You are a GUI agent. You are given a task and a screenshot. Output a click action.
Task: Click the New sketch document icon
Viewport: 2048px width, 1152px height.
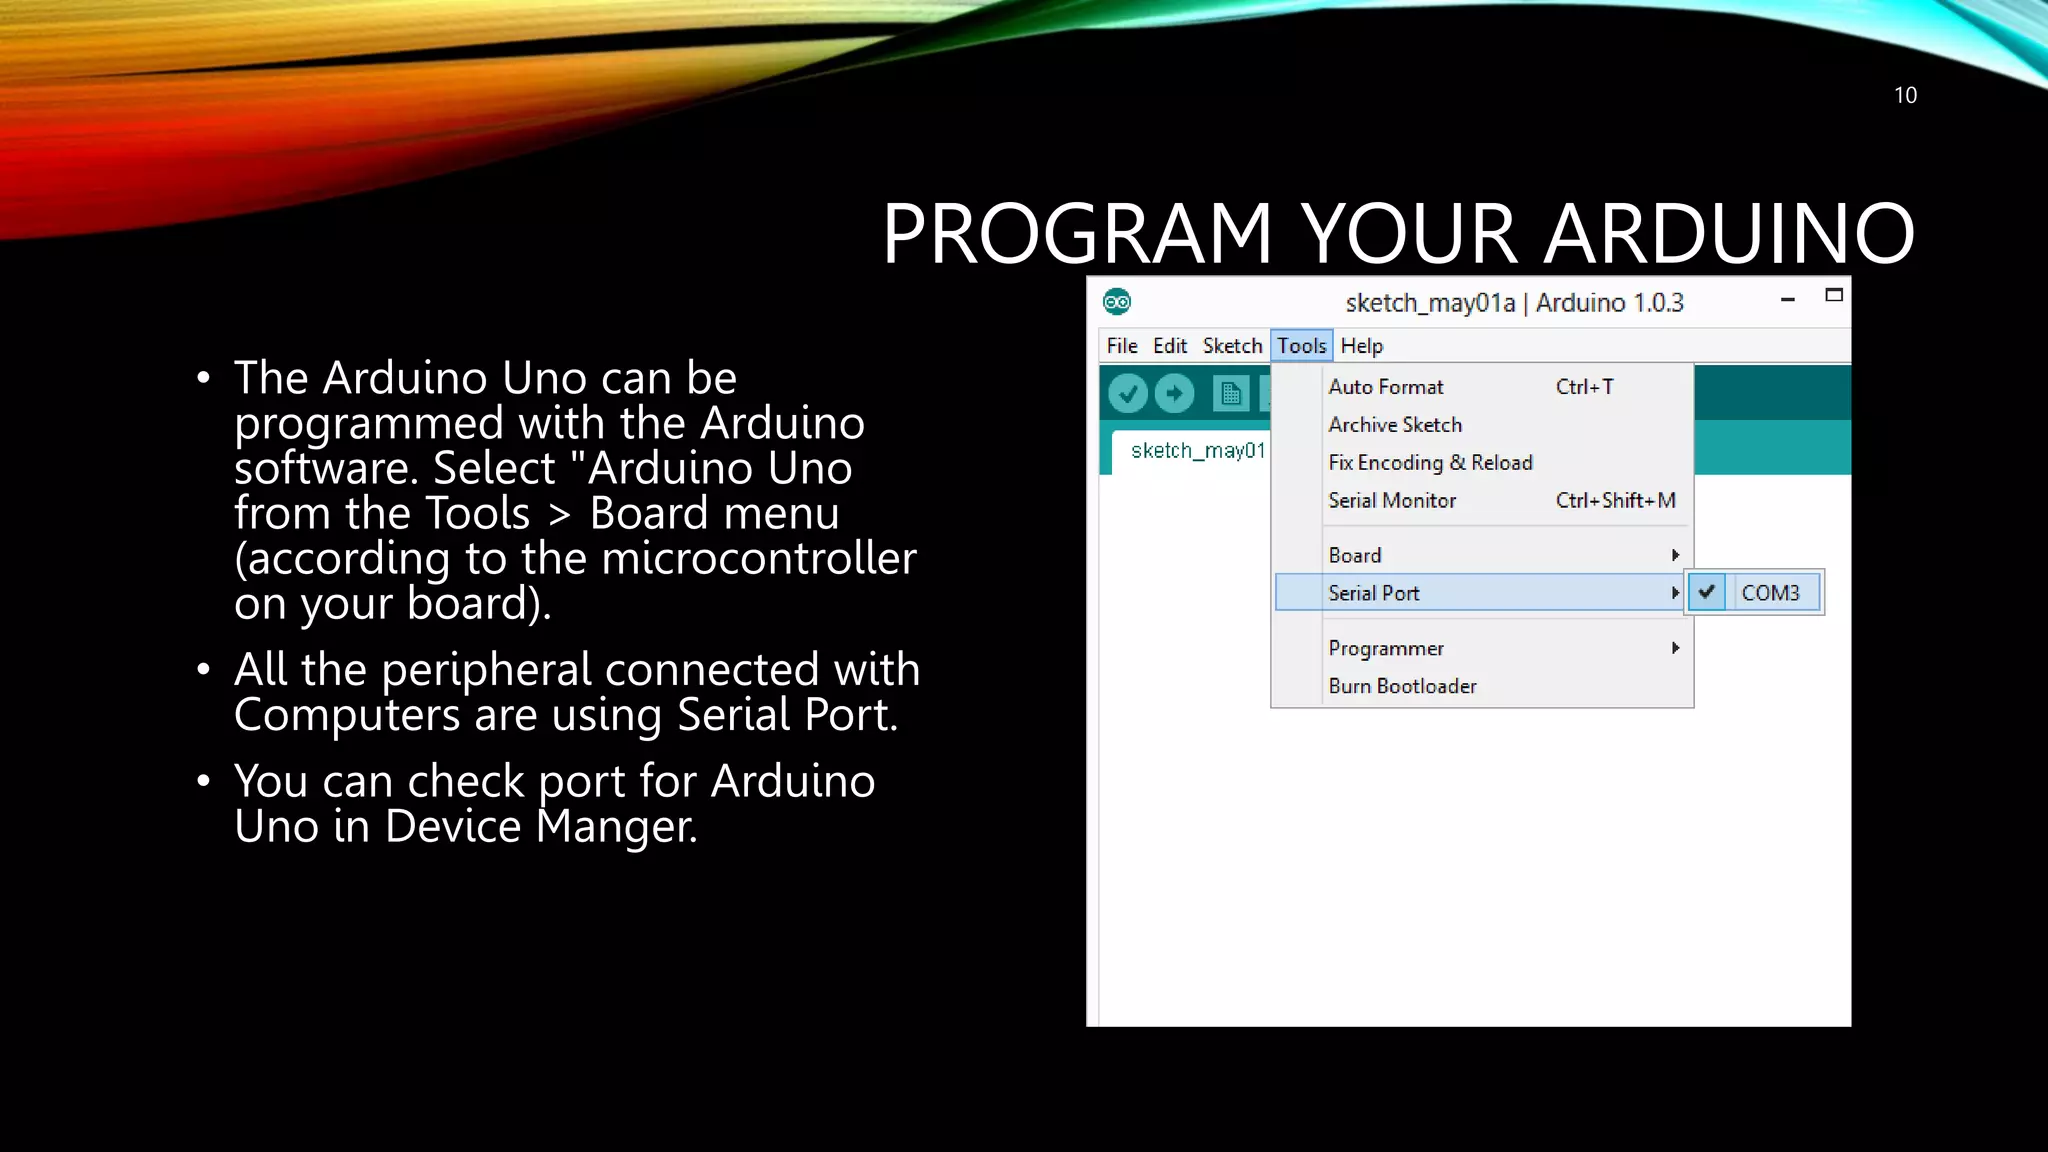1231,394
